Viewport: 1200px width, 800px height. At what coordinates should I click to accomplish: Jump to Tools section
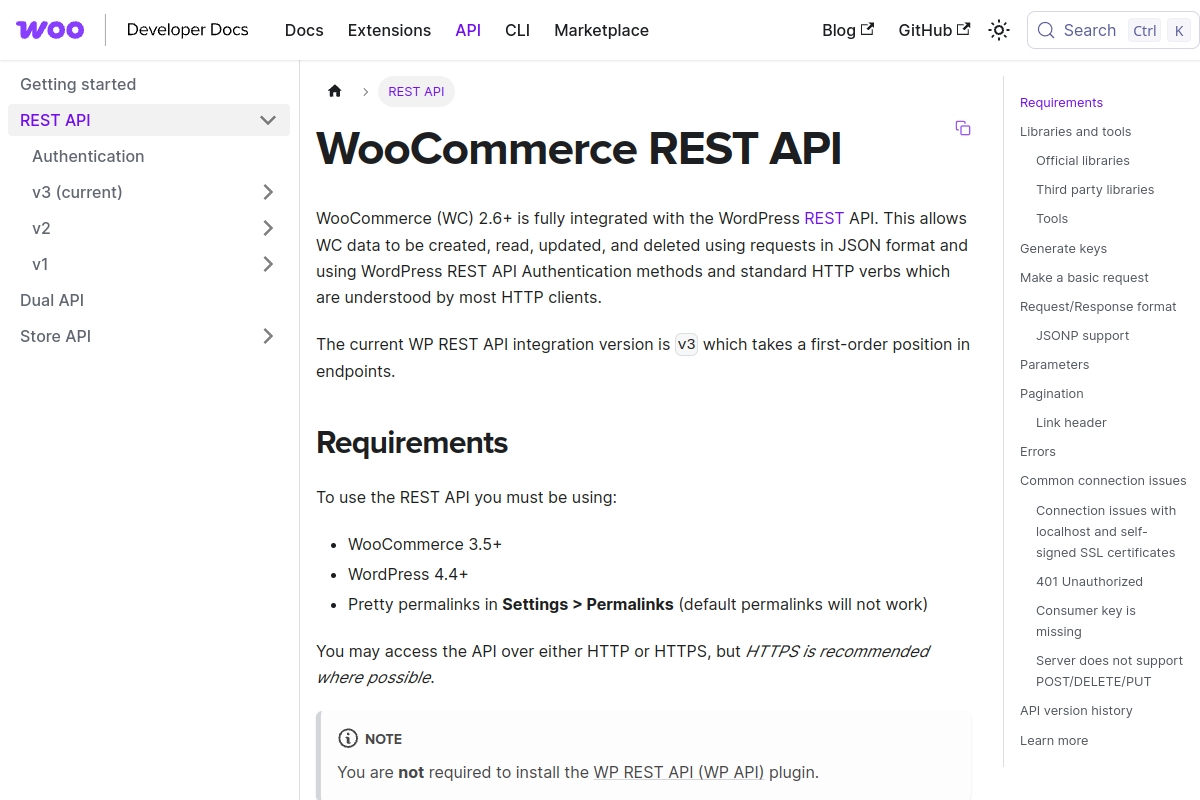point(1052,218)
